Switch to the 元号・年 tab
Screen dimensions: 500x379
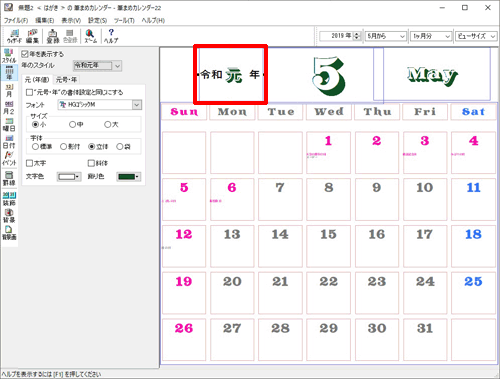[x=66, y=80]
